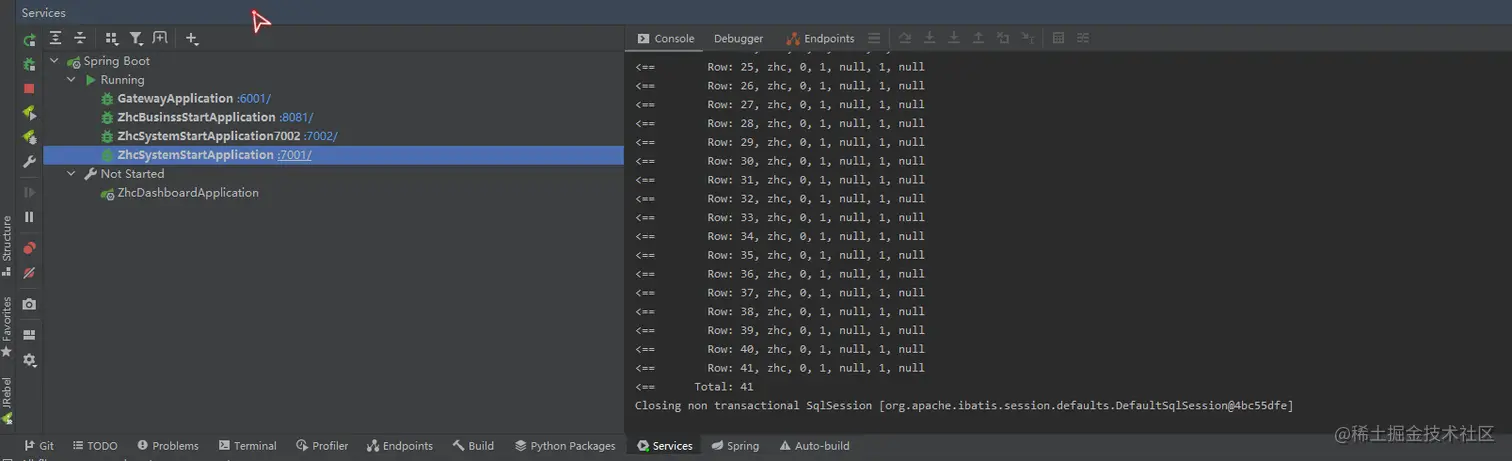
Task: Click Expand All in Services toolbar
Action: point(56,38)
